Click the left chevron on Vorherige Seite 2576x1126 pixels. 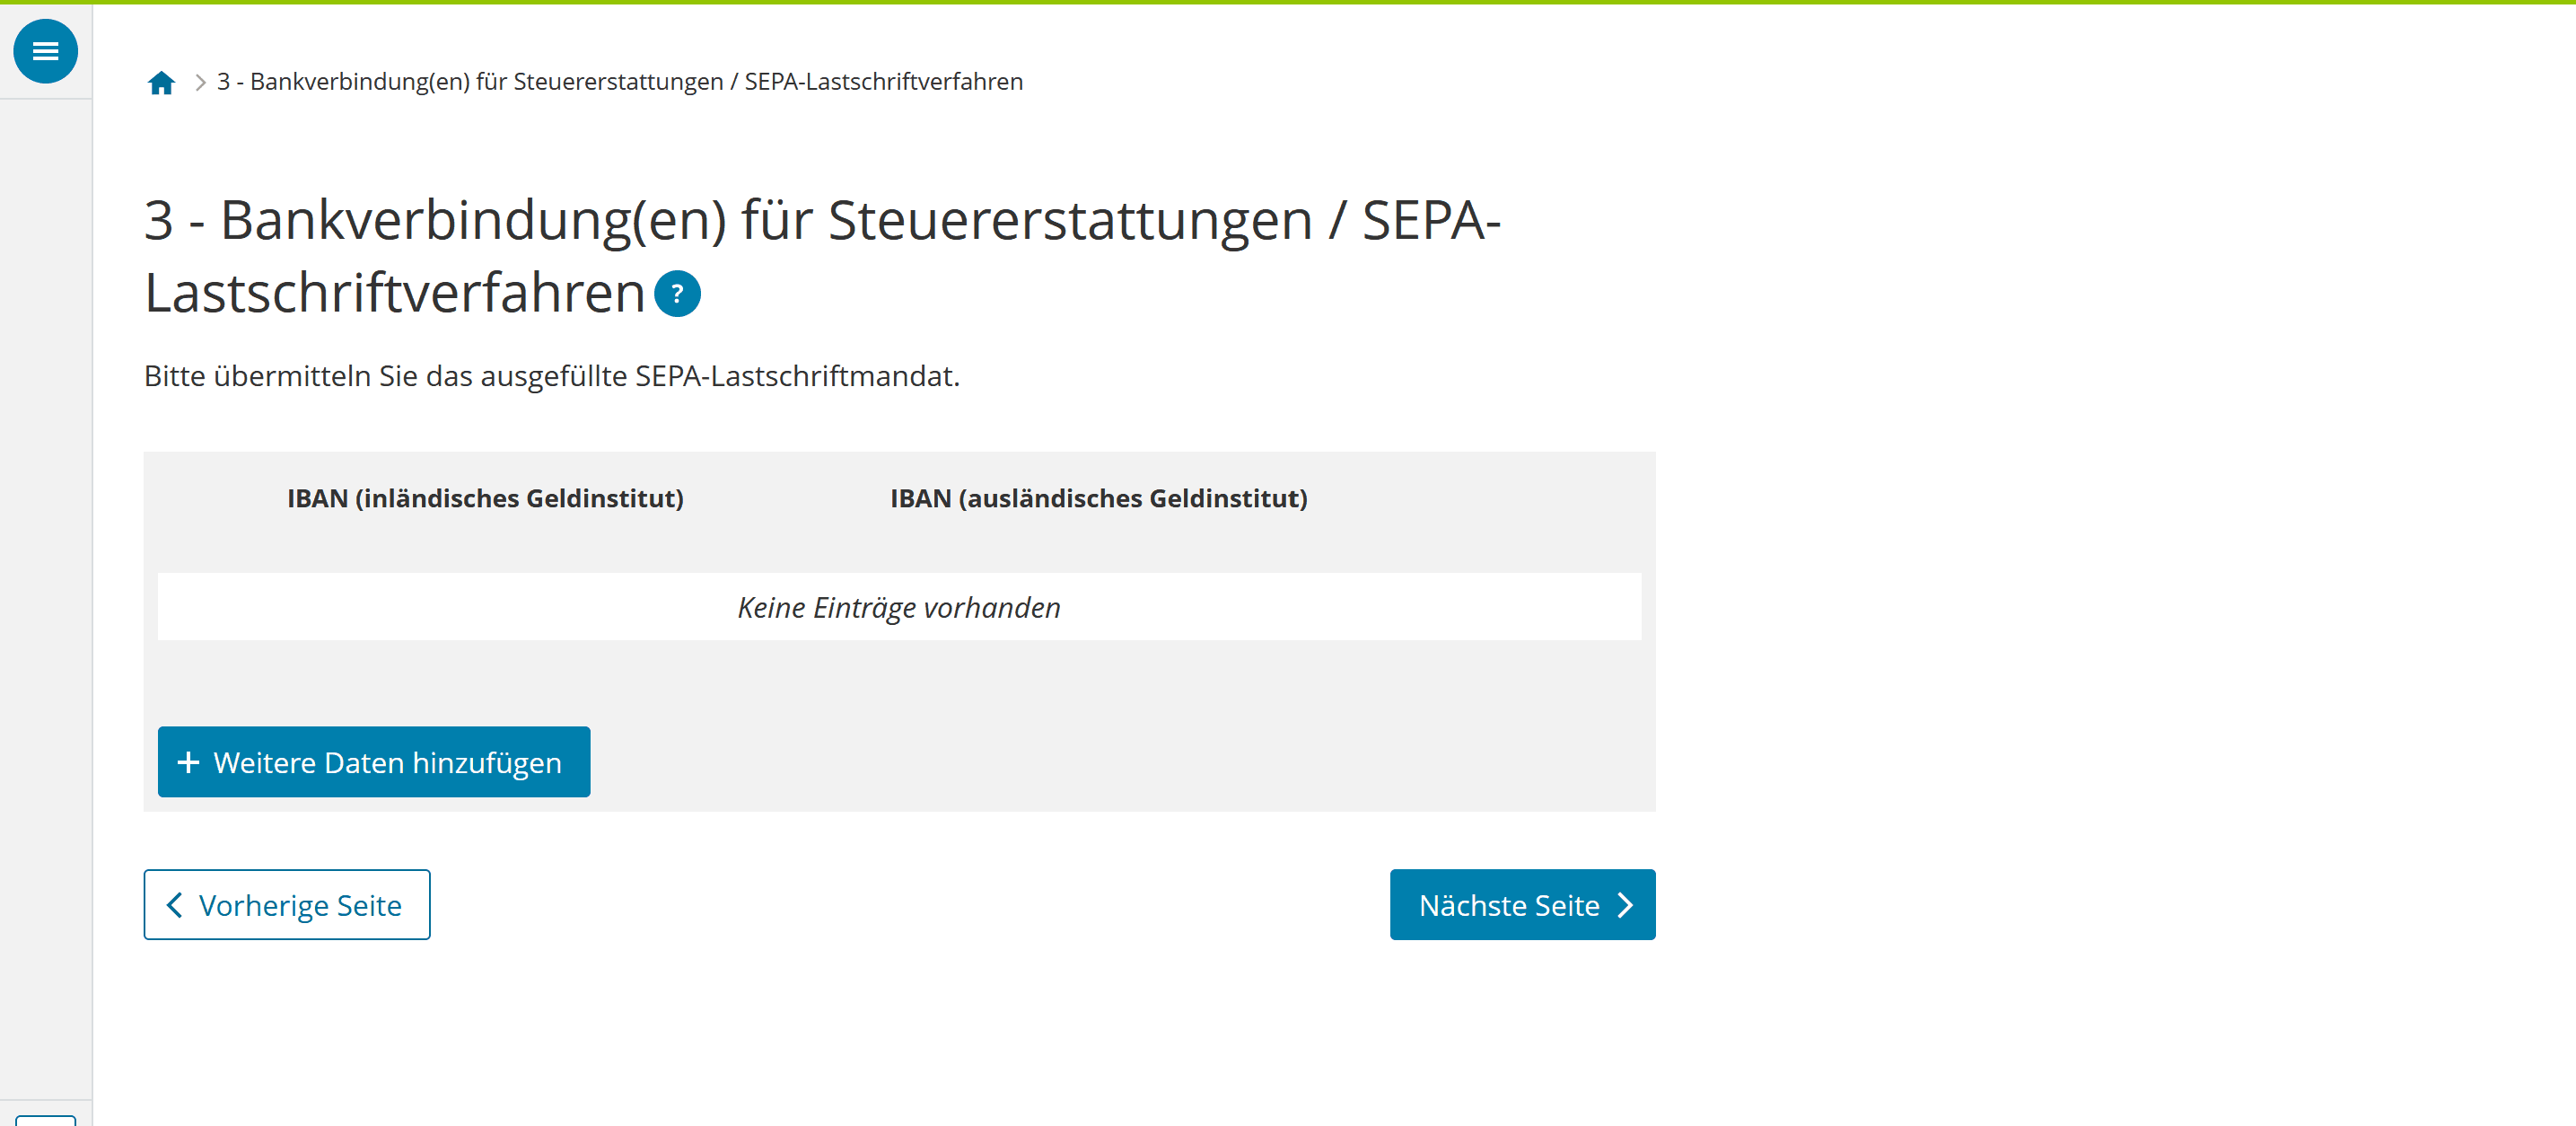pos(177,905)
